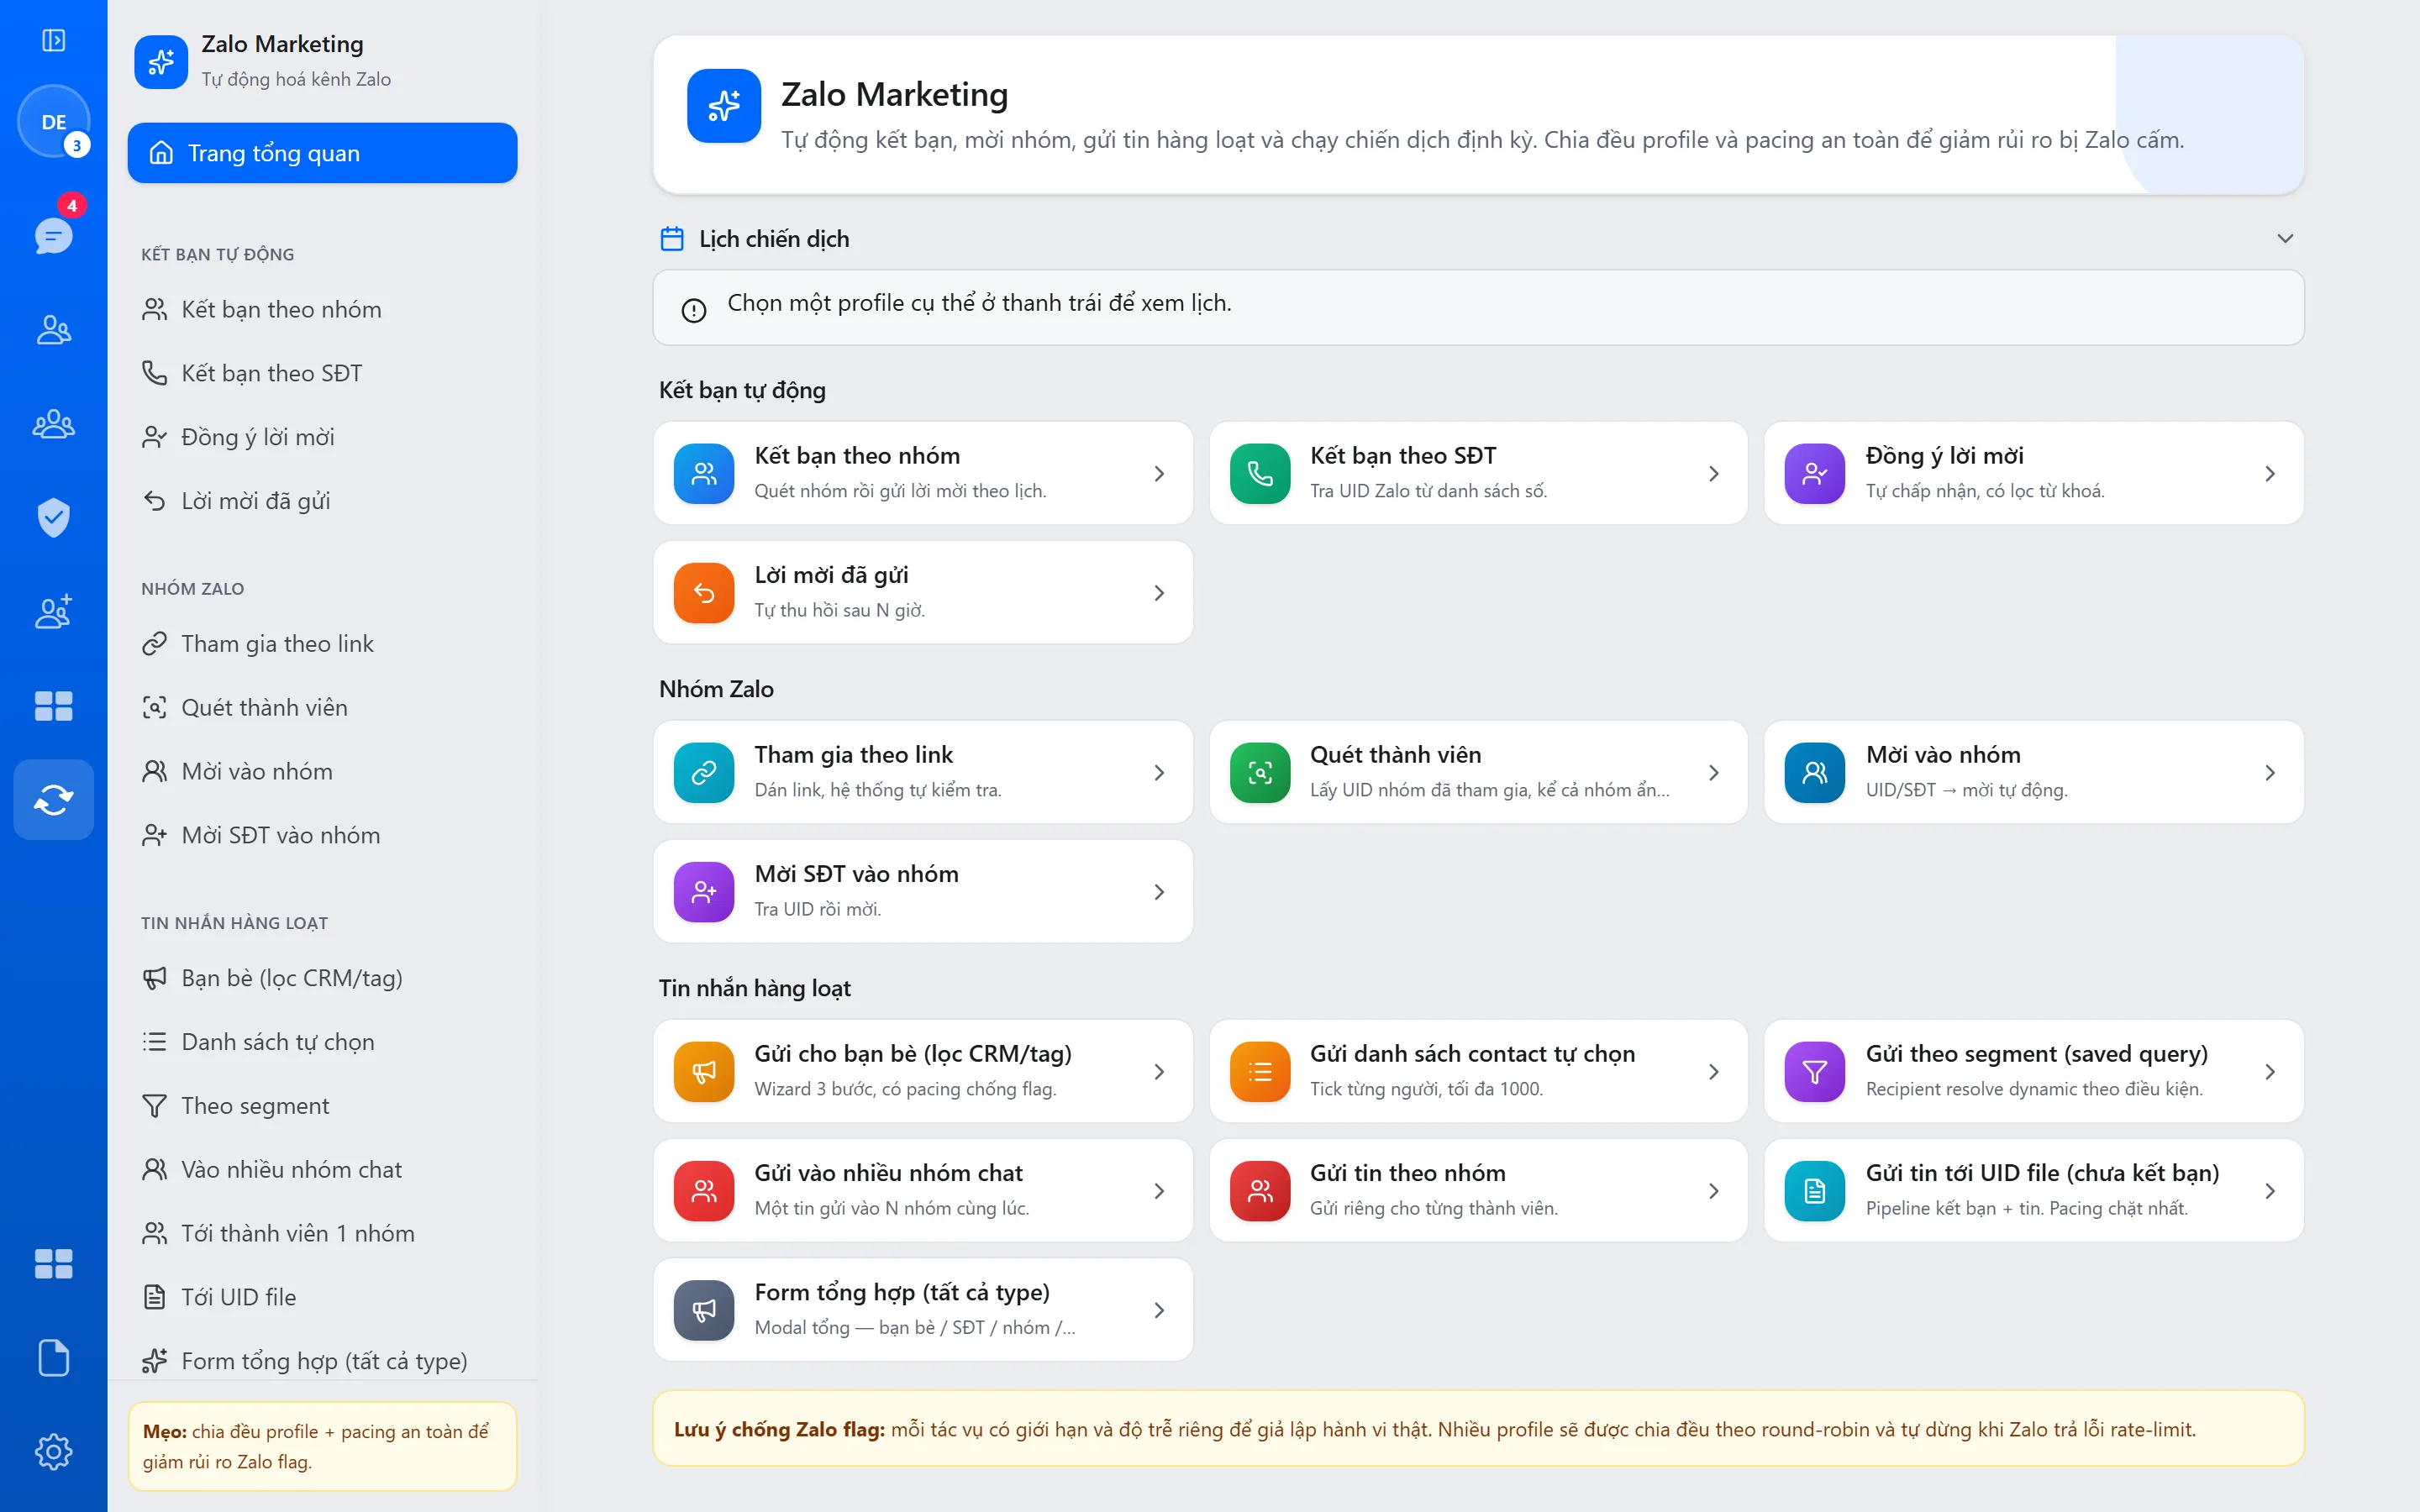Open Lời mời đã gửi sidebar link
Screen dimensions: 2420x1512
click(x=322, y=500)
